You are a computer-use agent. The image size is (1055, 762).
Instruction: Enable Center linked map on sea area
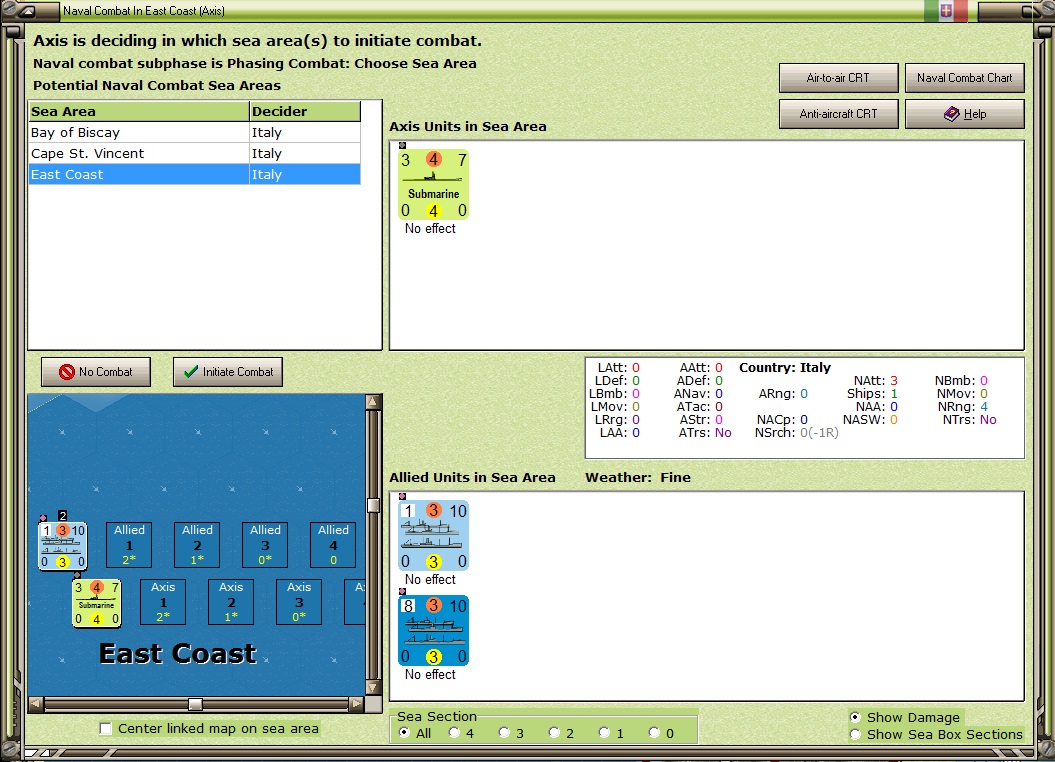106,728
